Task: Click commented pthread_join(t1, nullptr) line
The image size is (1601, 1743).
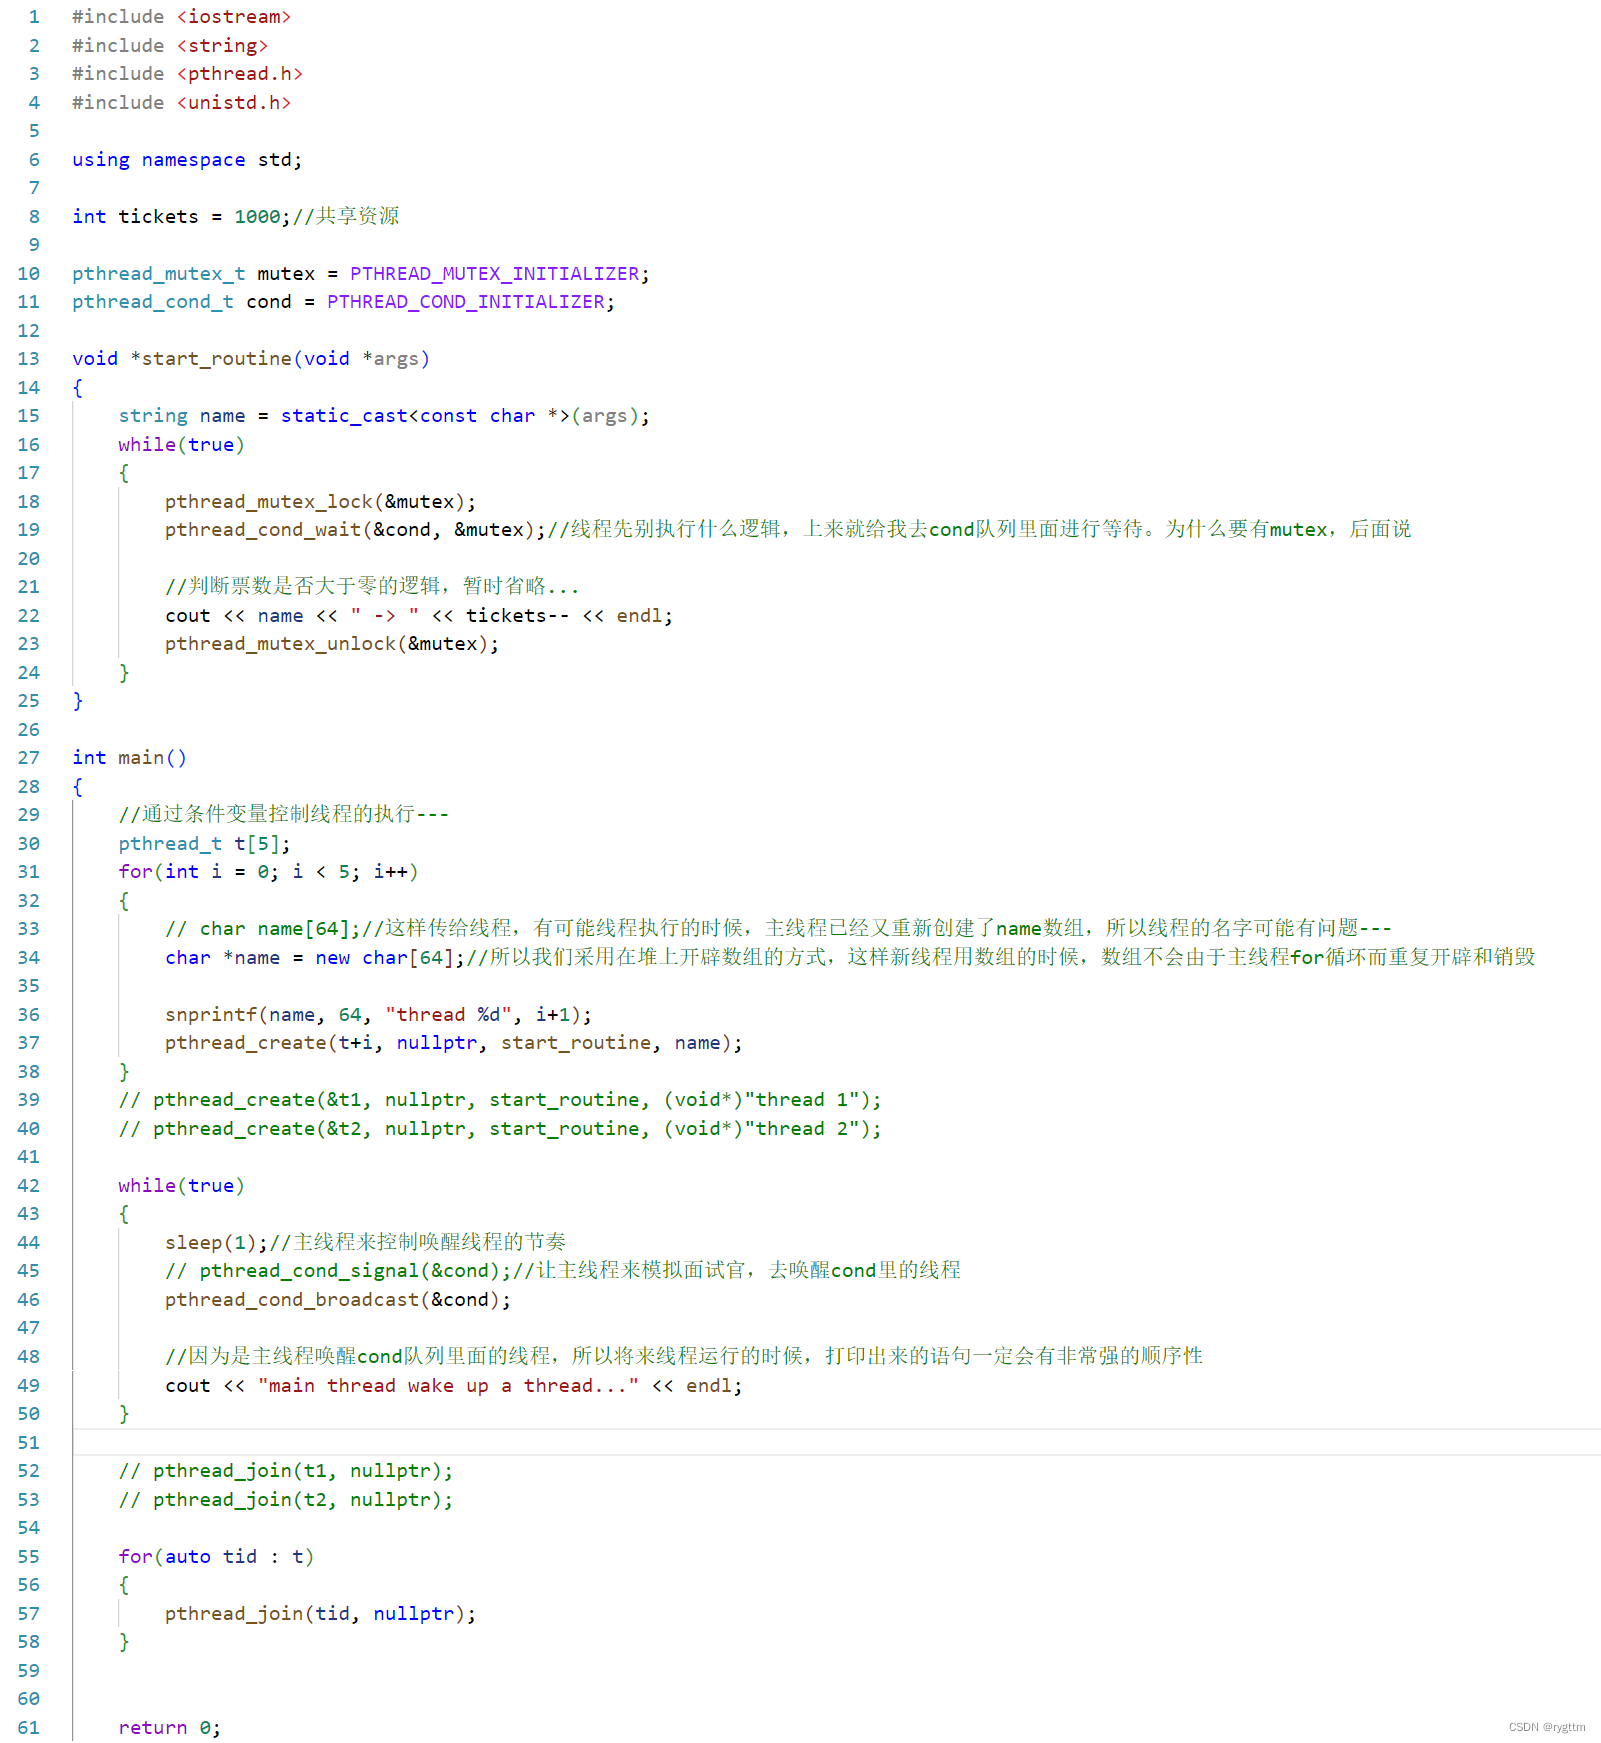Action: (285, 1471)
